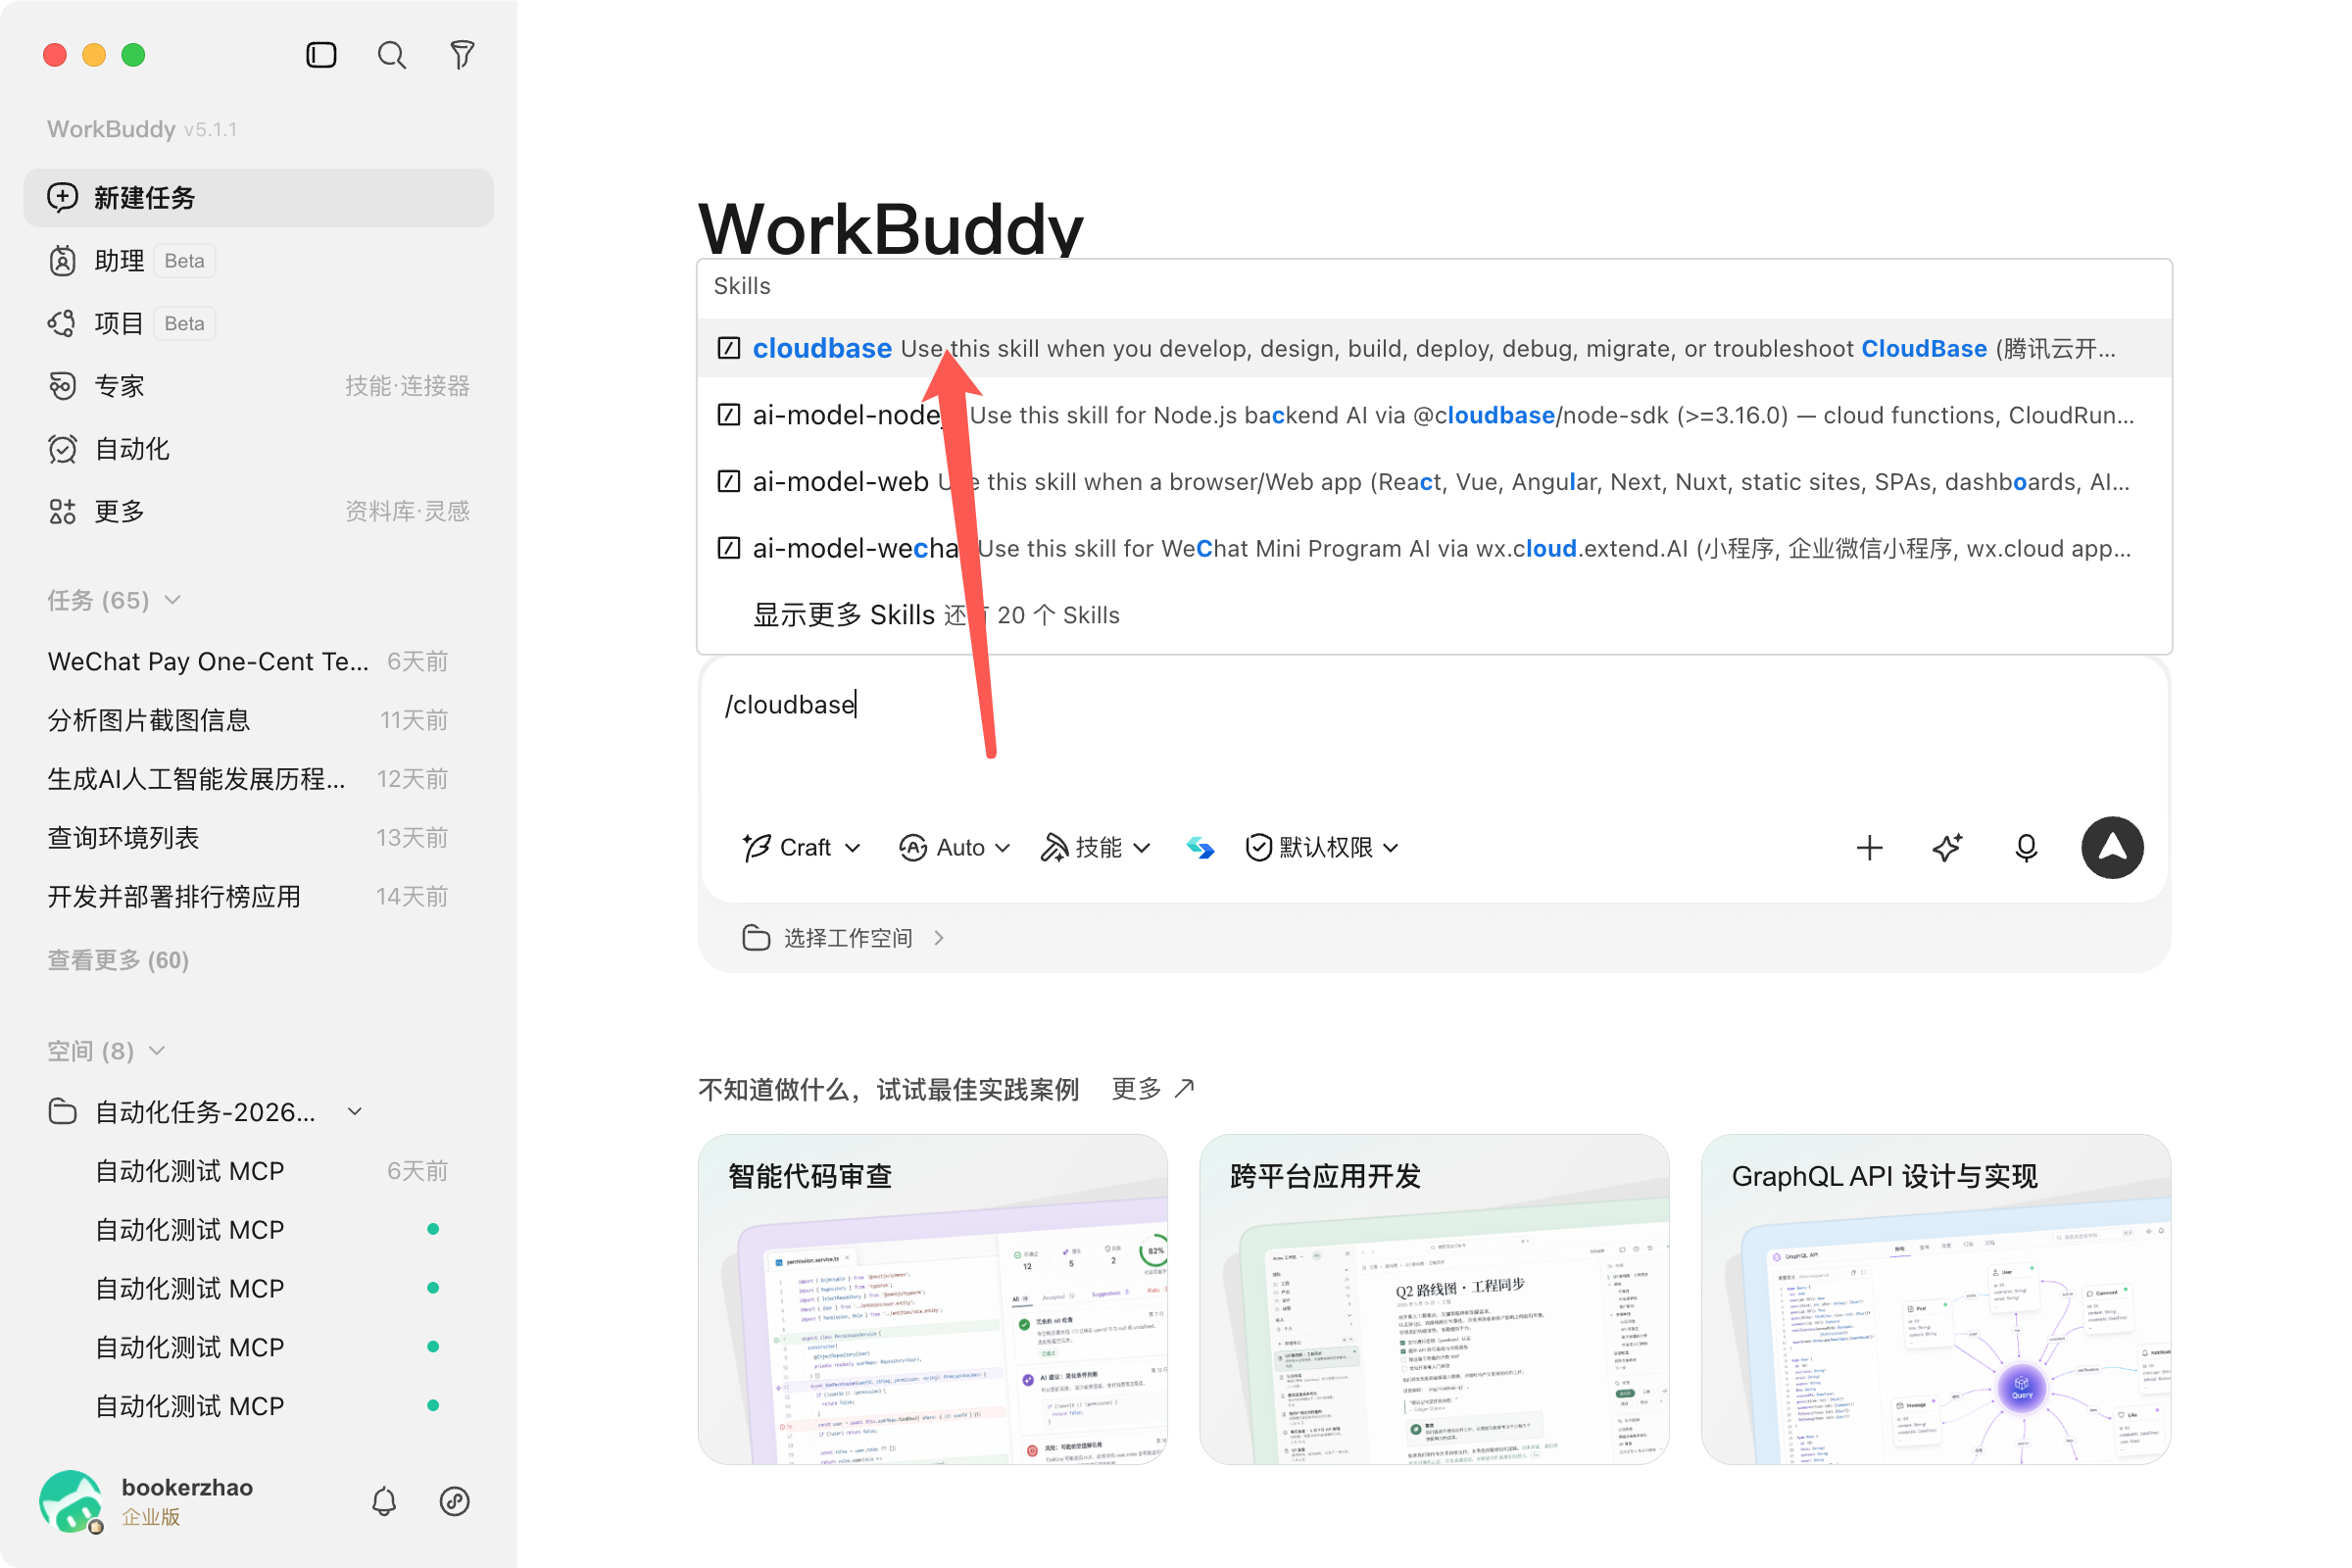
Task: Click the filter funnel icon
Action: coord(461,55)
